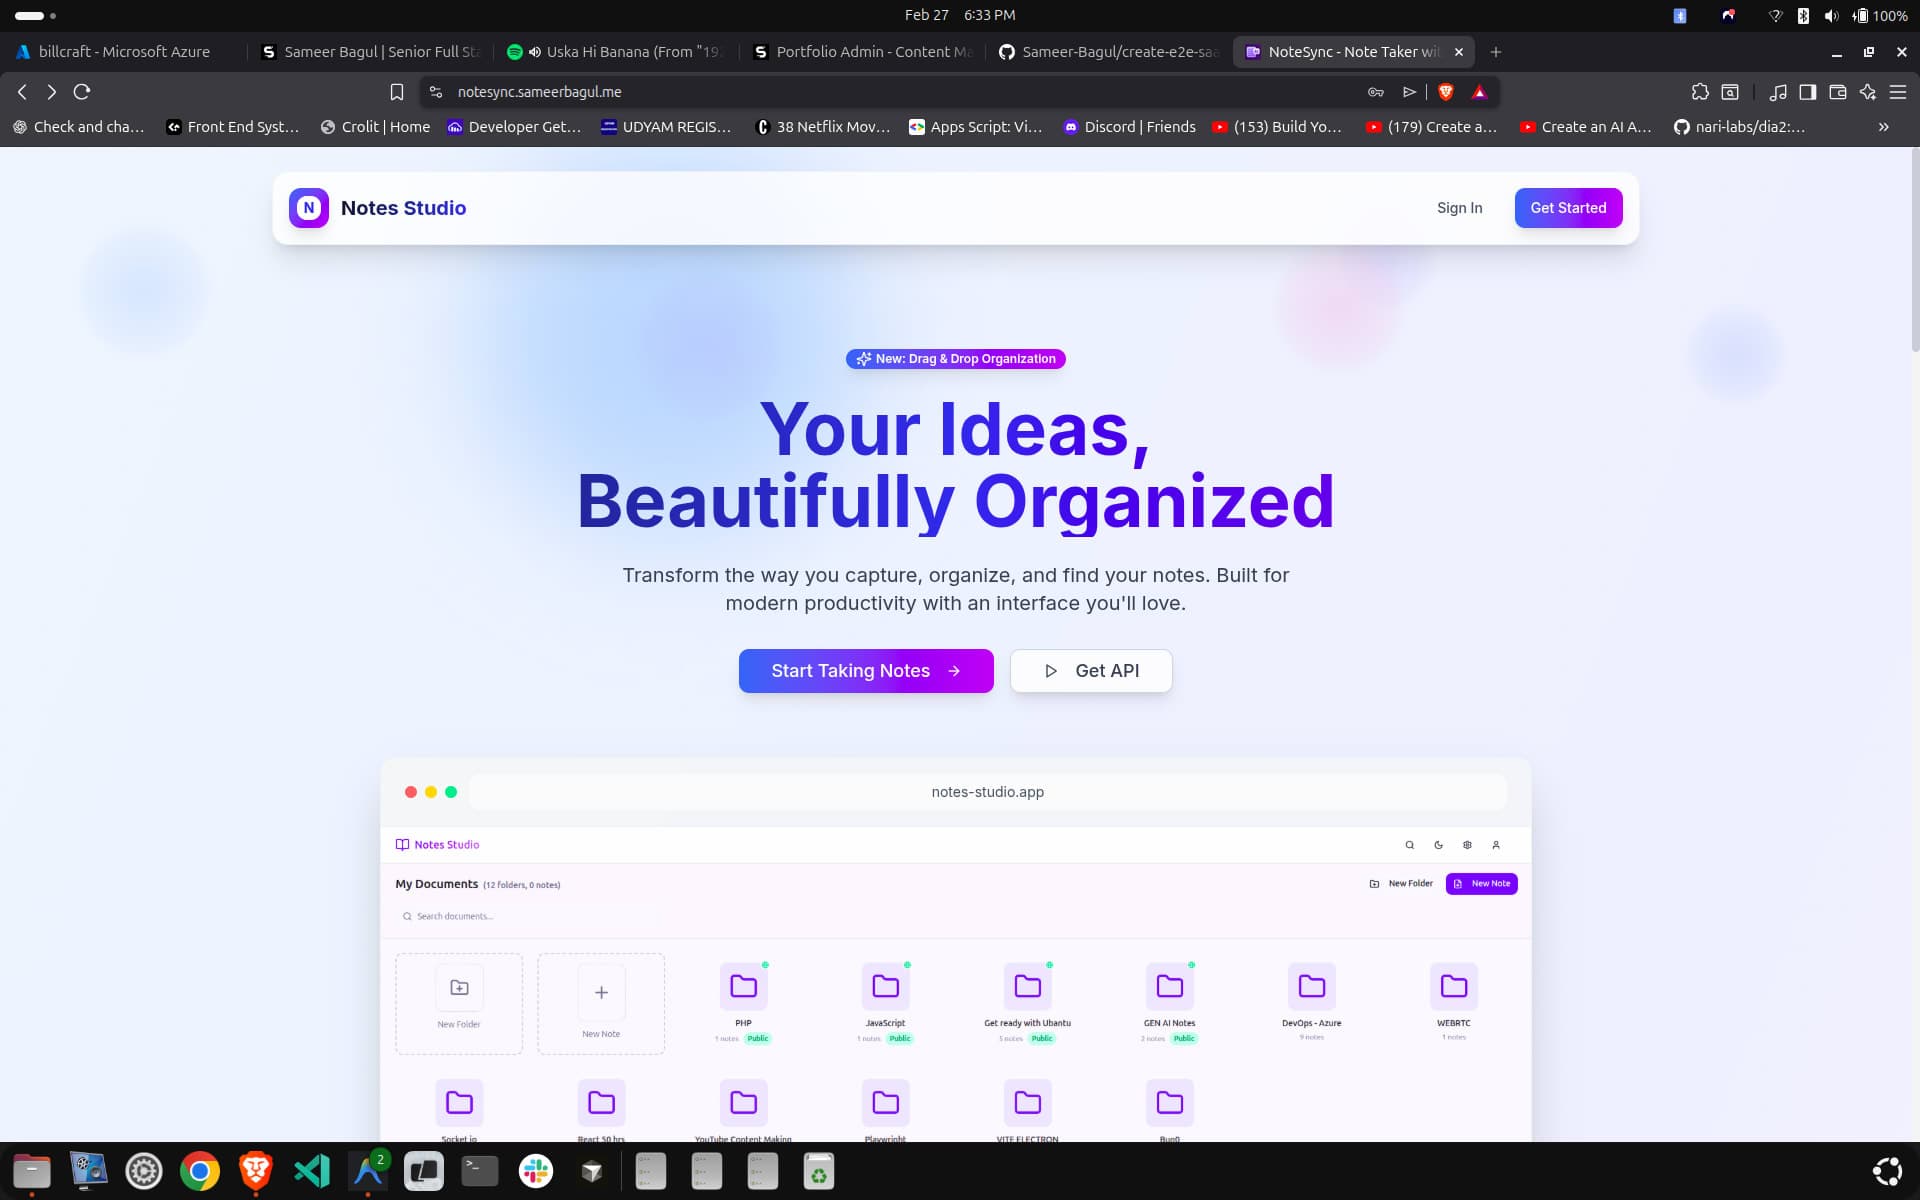This screenshot has height=1200, width=1920.
Task: Open the browser hamburger menu
Action: tap(1898, 91)
